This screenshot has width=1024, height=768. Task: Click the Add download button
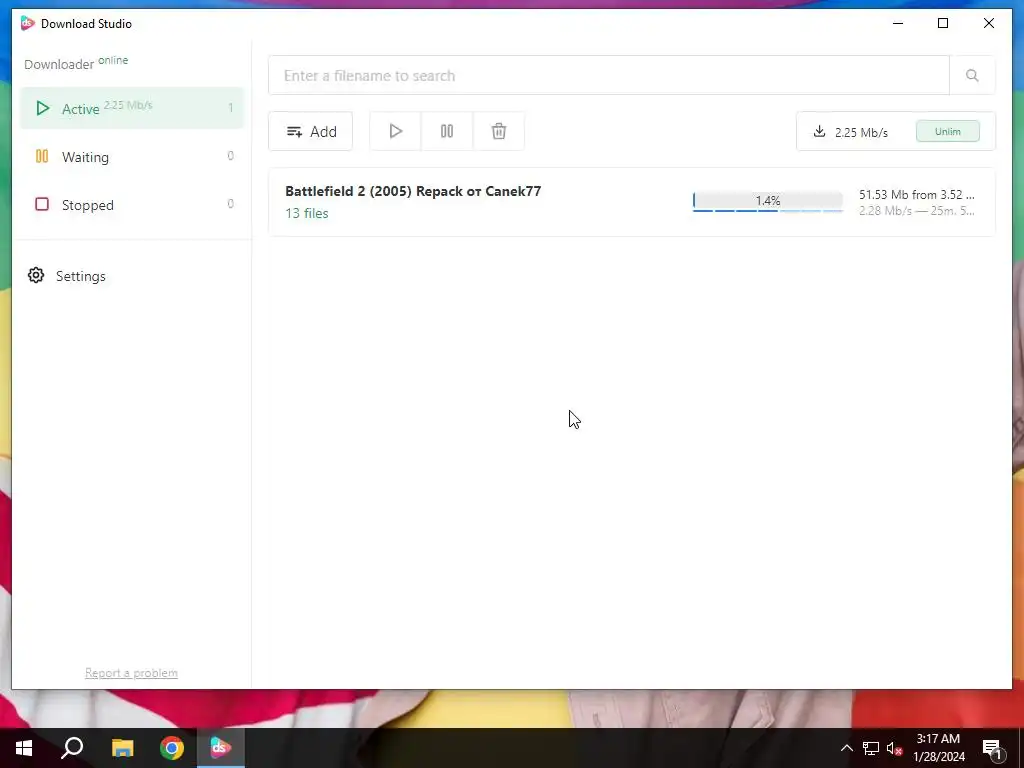pos(311,131)
